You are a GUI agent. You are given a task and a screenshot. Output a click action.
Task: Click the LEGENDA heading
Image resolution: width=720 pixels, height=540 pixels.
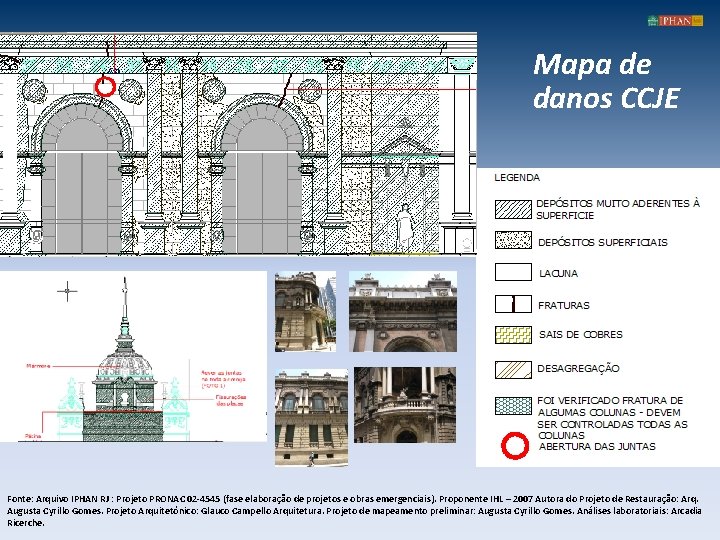517,178
